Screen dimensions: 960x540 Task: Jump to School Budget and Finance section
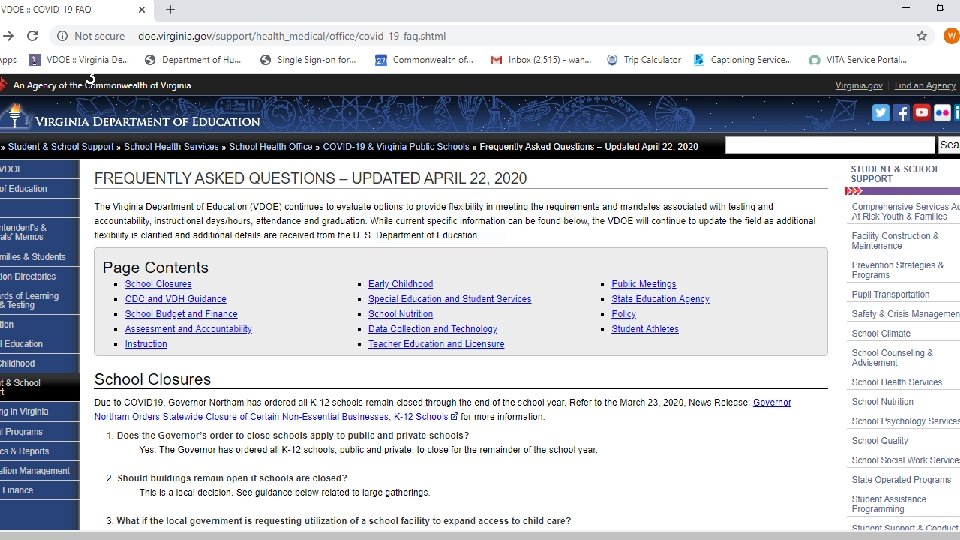pos(181,314)
